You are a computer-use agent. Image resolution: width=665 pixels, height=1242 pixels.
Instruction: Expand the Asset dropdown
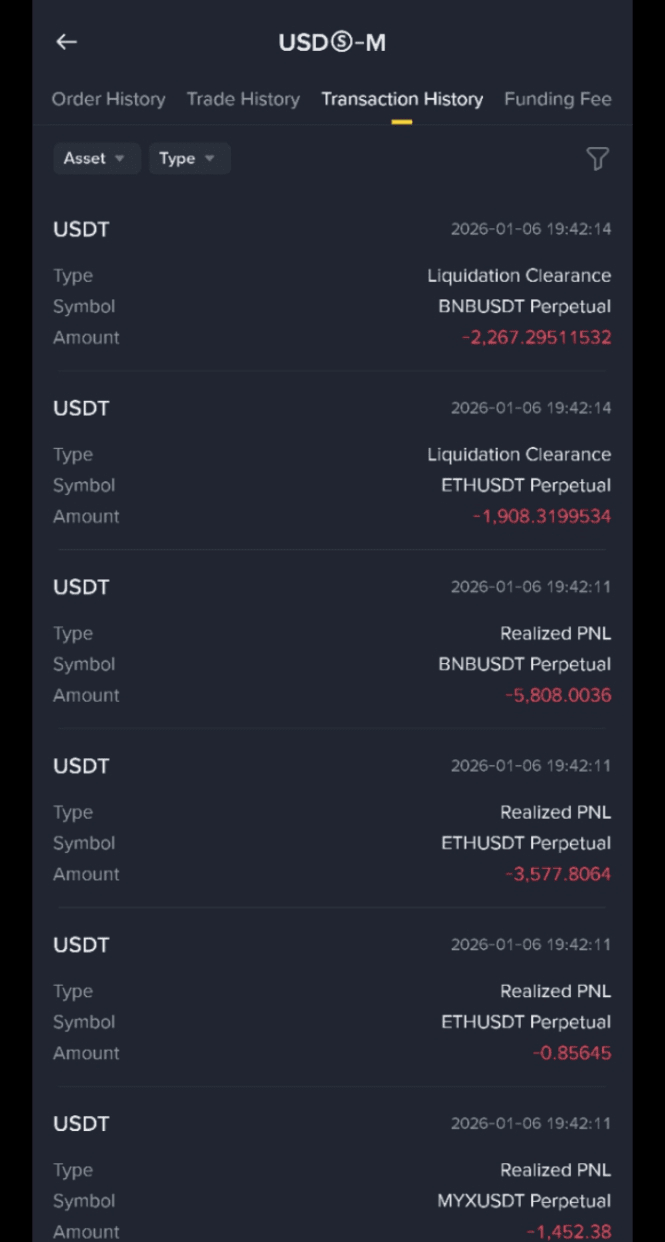click(96, 158)
